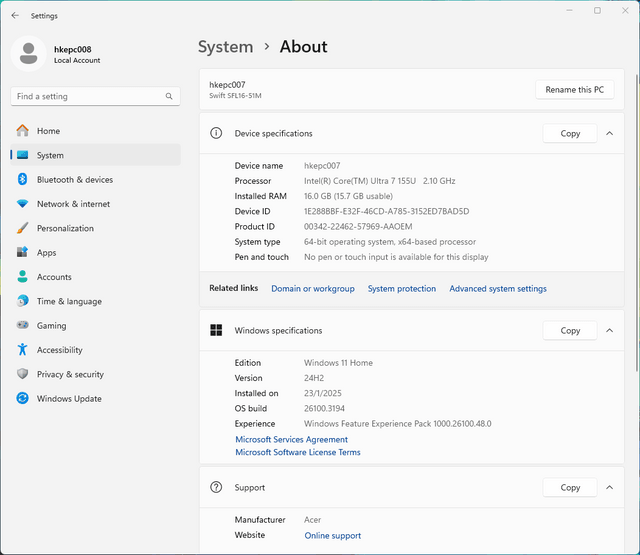Open the Home settings page

tap(95, 131)
